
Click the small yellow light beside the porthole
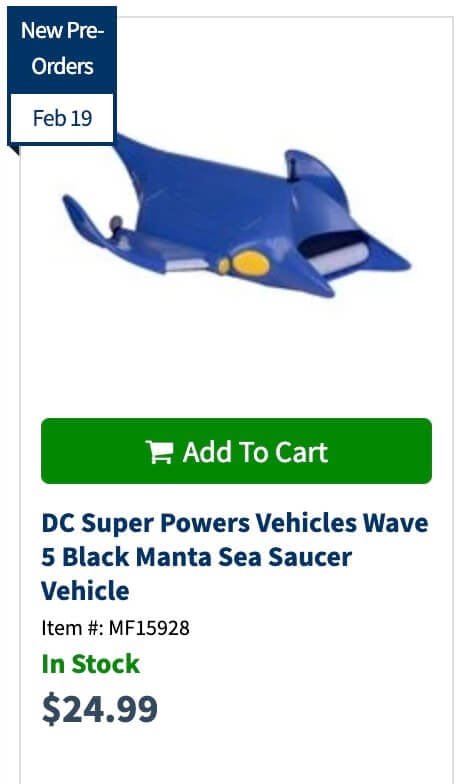(224, 266)
